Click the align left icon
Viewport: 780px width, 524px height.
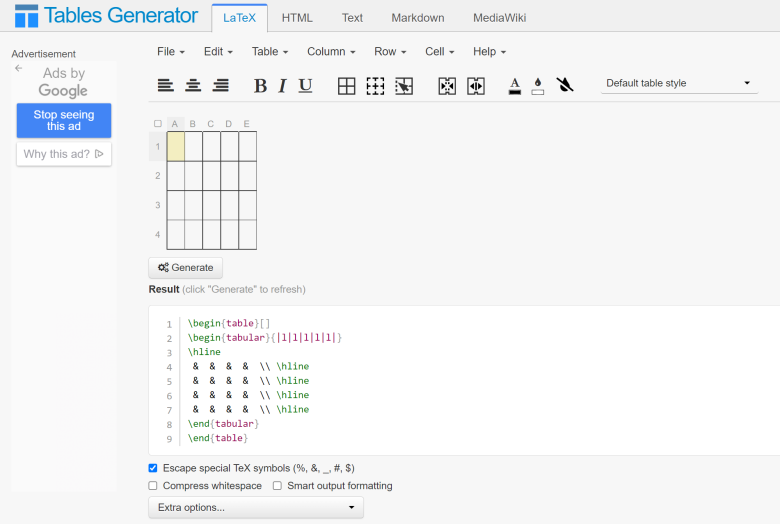pyautogui.click(x=166, y=86)
